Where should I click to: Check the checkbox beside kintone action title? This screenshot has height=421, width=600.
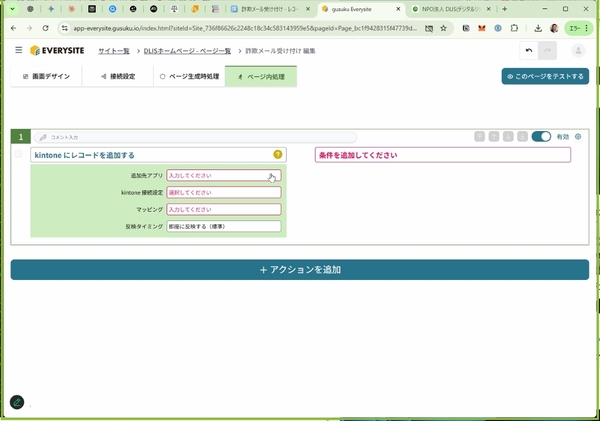click(19, 155)
